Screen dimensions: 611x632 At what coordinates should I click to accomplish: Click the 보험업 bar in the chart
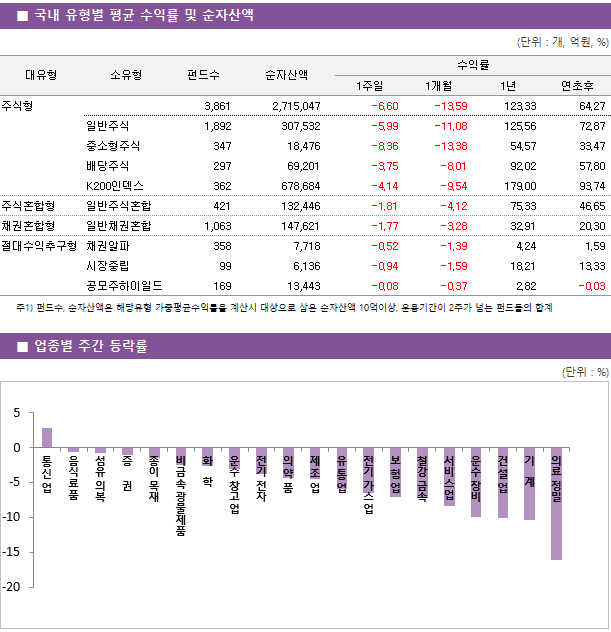click(395, 472)
